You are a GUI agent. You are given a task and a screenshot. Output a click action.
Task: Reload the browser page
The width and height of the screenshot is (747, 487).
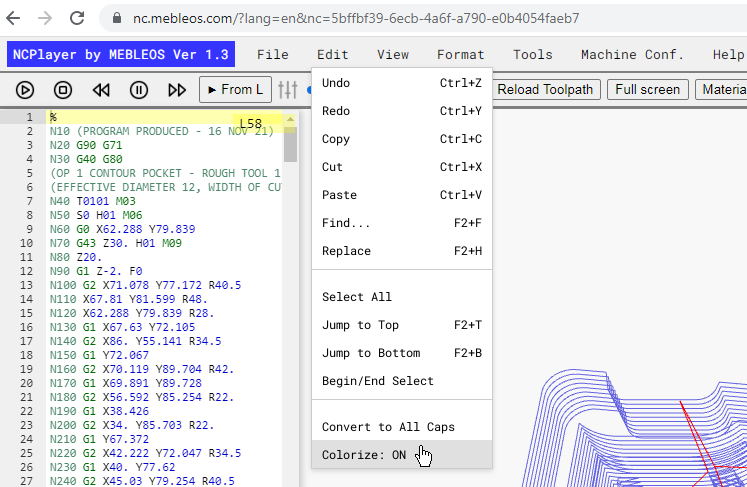pyautogui.click(x=77, y=18)
